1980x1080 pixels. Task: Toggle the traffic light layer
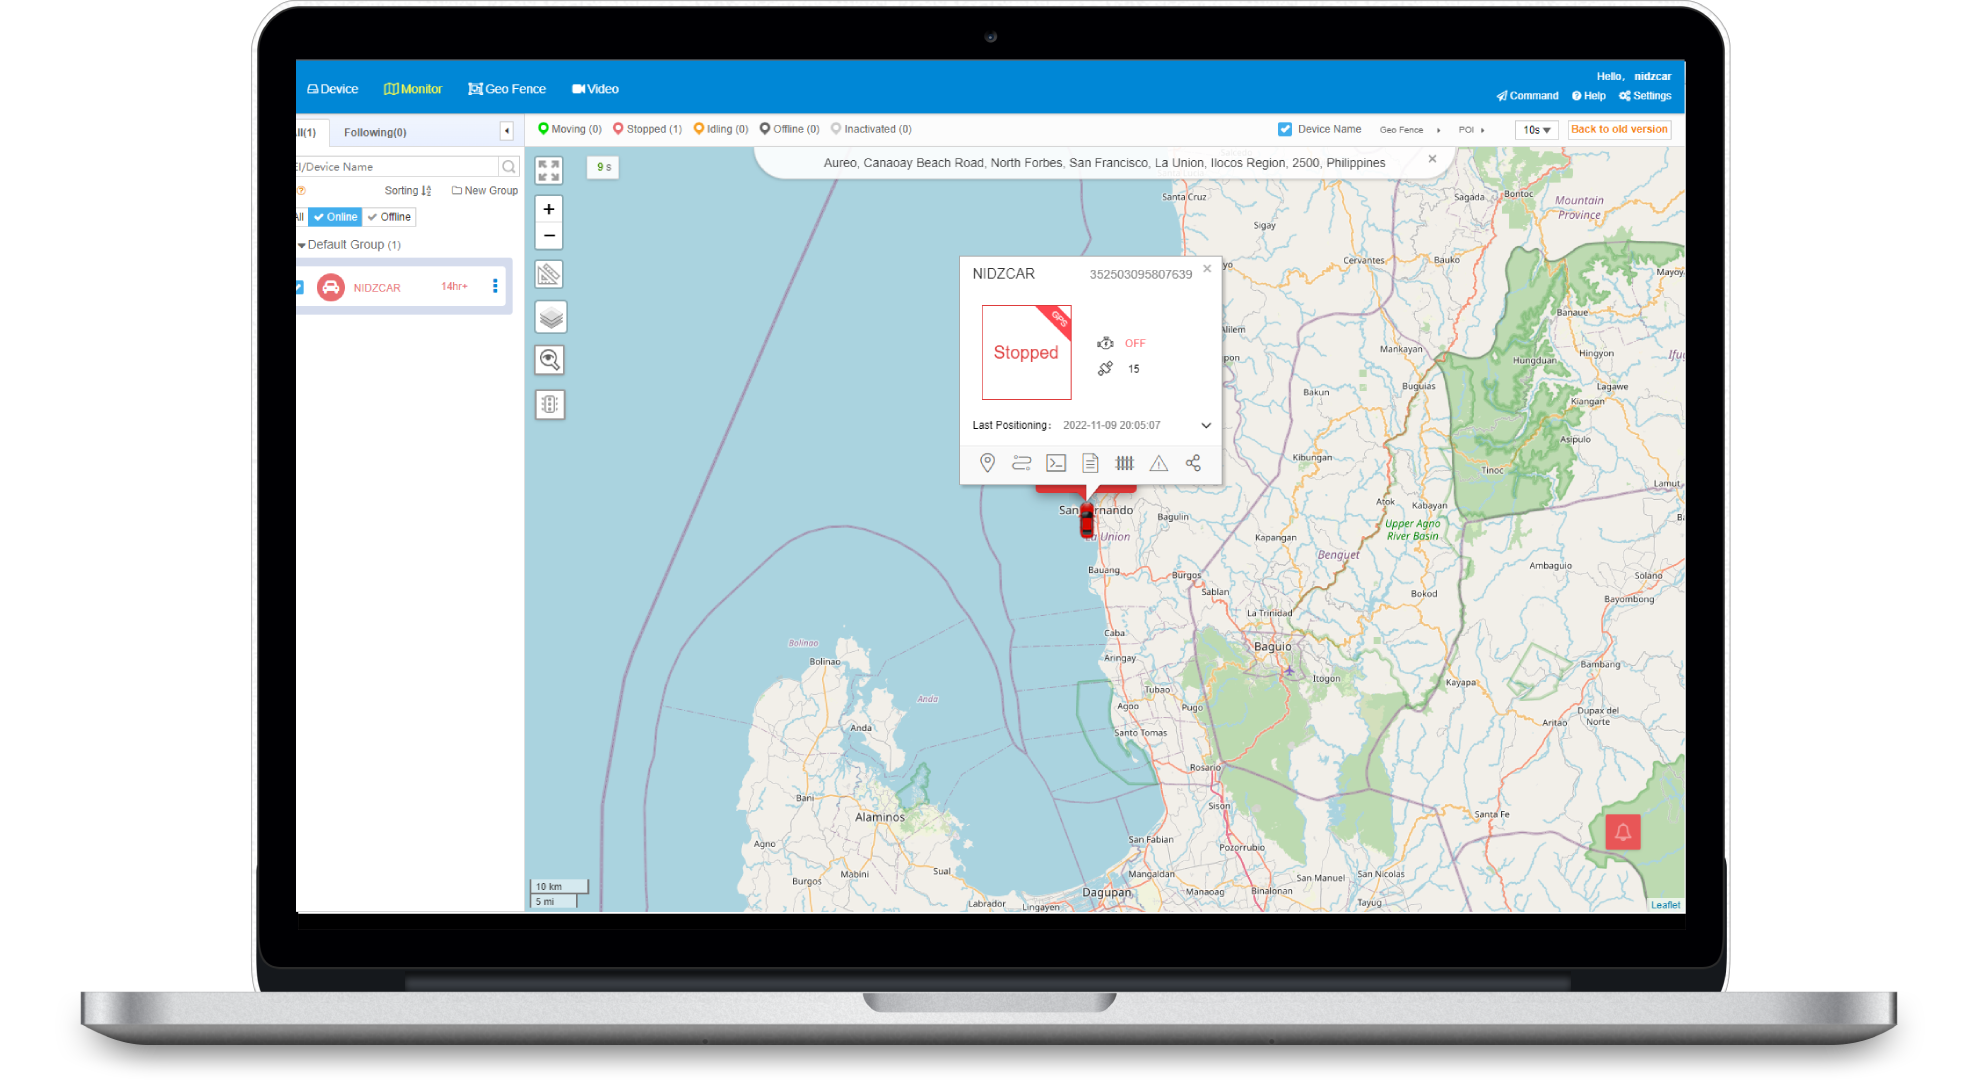550,404
